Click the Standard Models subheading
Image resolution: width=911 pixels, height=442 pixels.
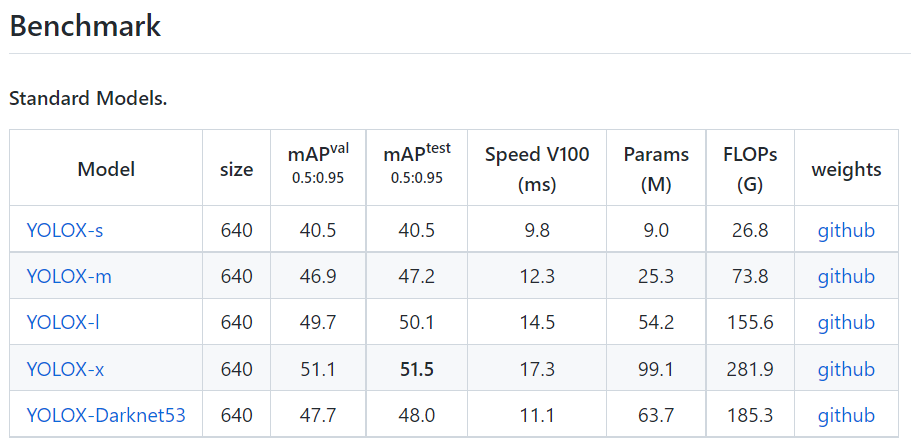[88, 99]
